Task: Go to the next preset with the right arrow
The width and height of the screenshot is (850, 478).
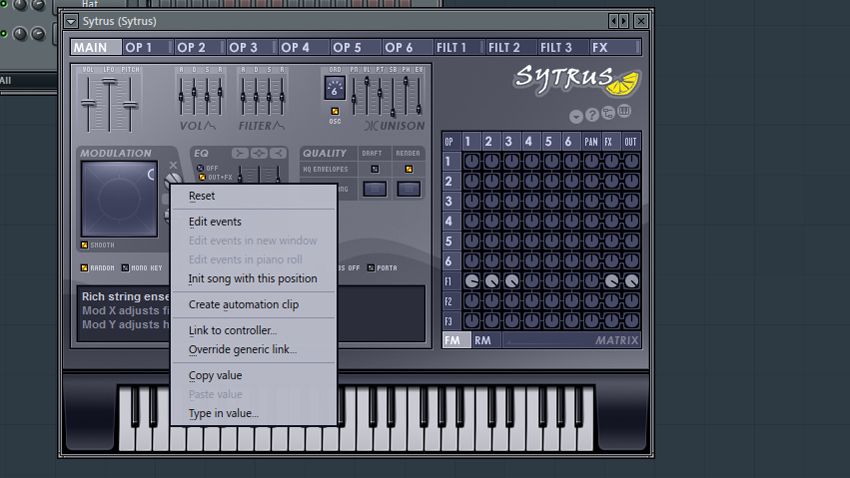Action: [623, 21]
